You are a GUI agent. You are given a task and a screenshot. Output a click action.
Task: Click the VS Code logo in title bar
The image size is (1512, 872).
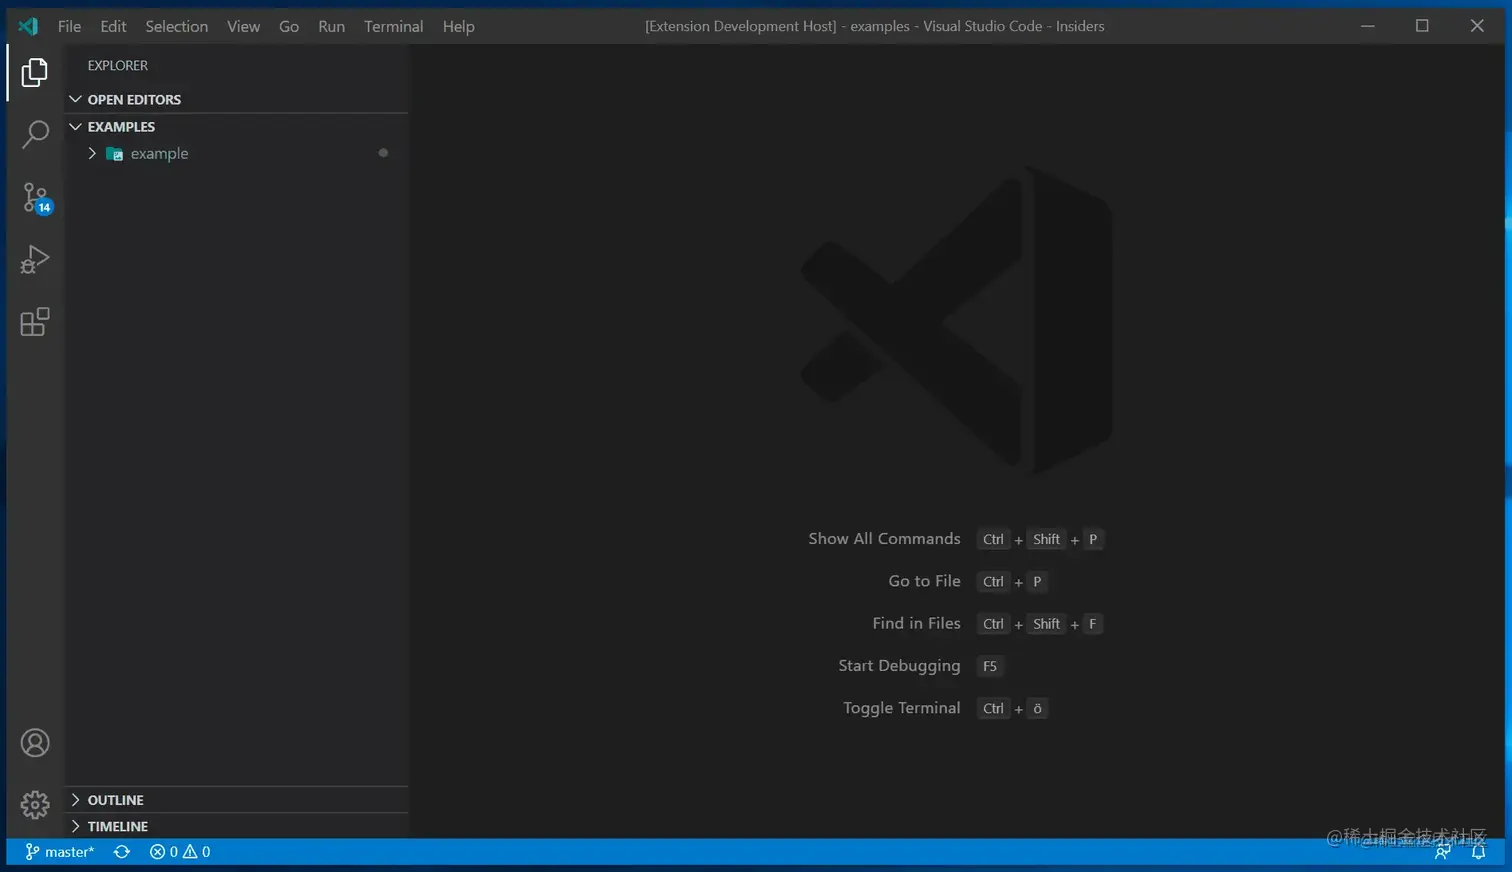(x=28, y=26)
